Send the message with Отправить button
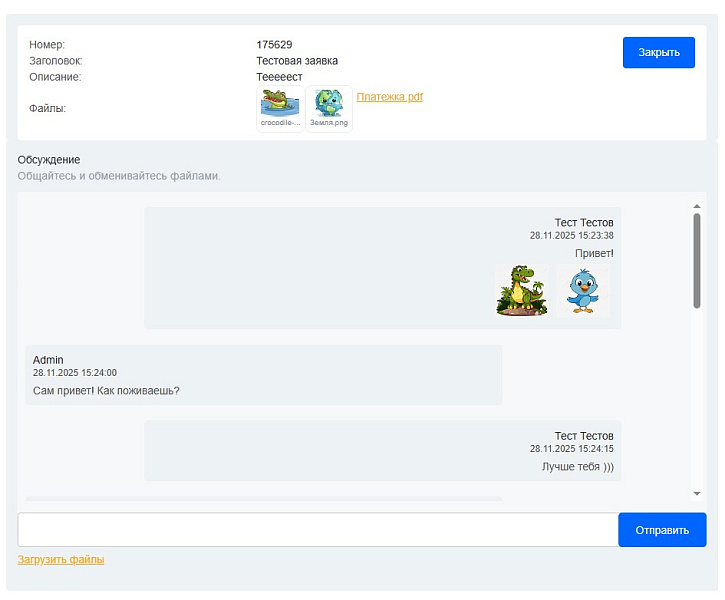This screenshot has height=600, width=725. [662, 530]
